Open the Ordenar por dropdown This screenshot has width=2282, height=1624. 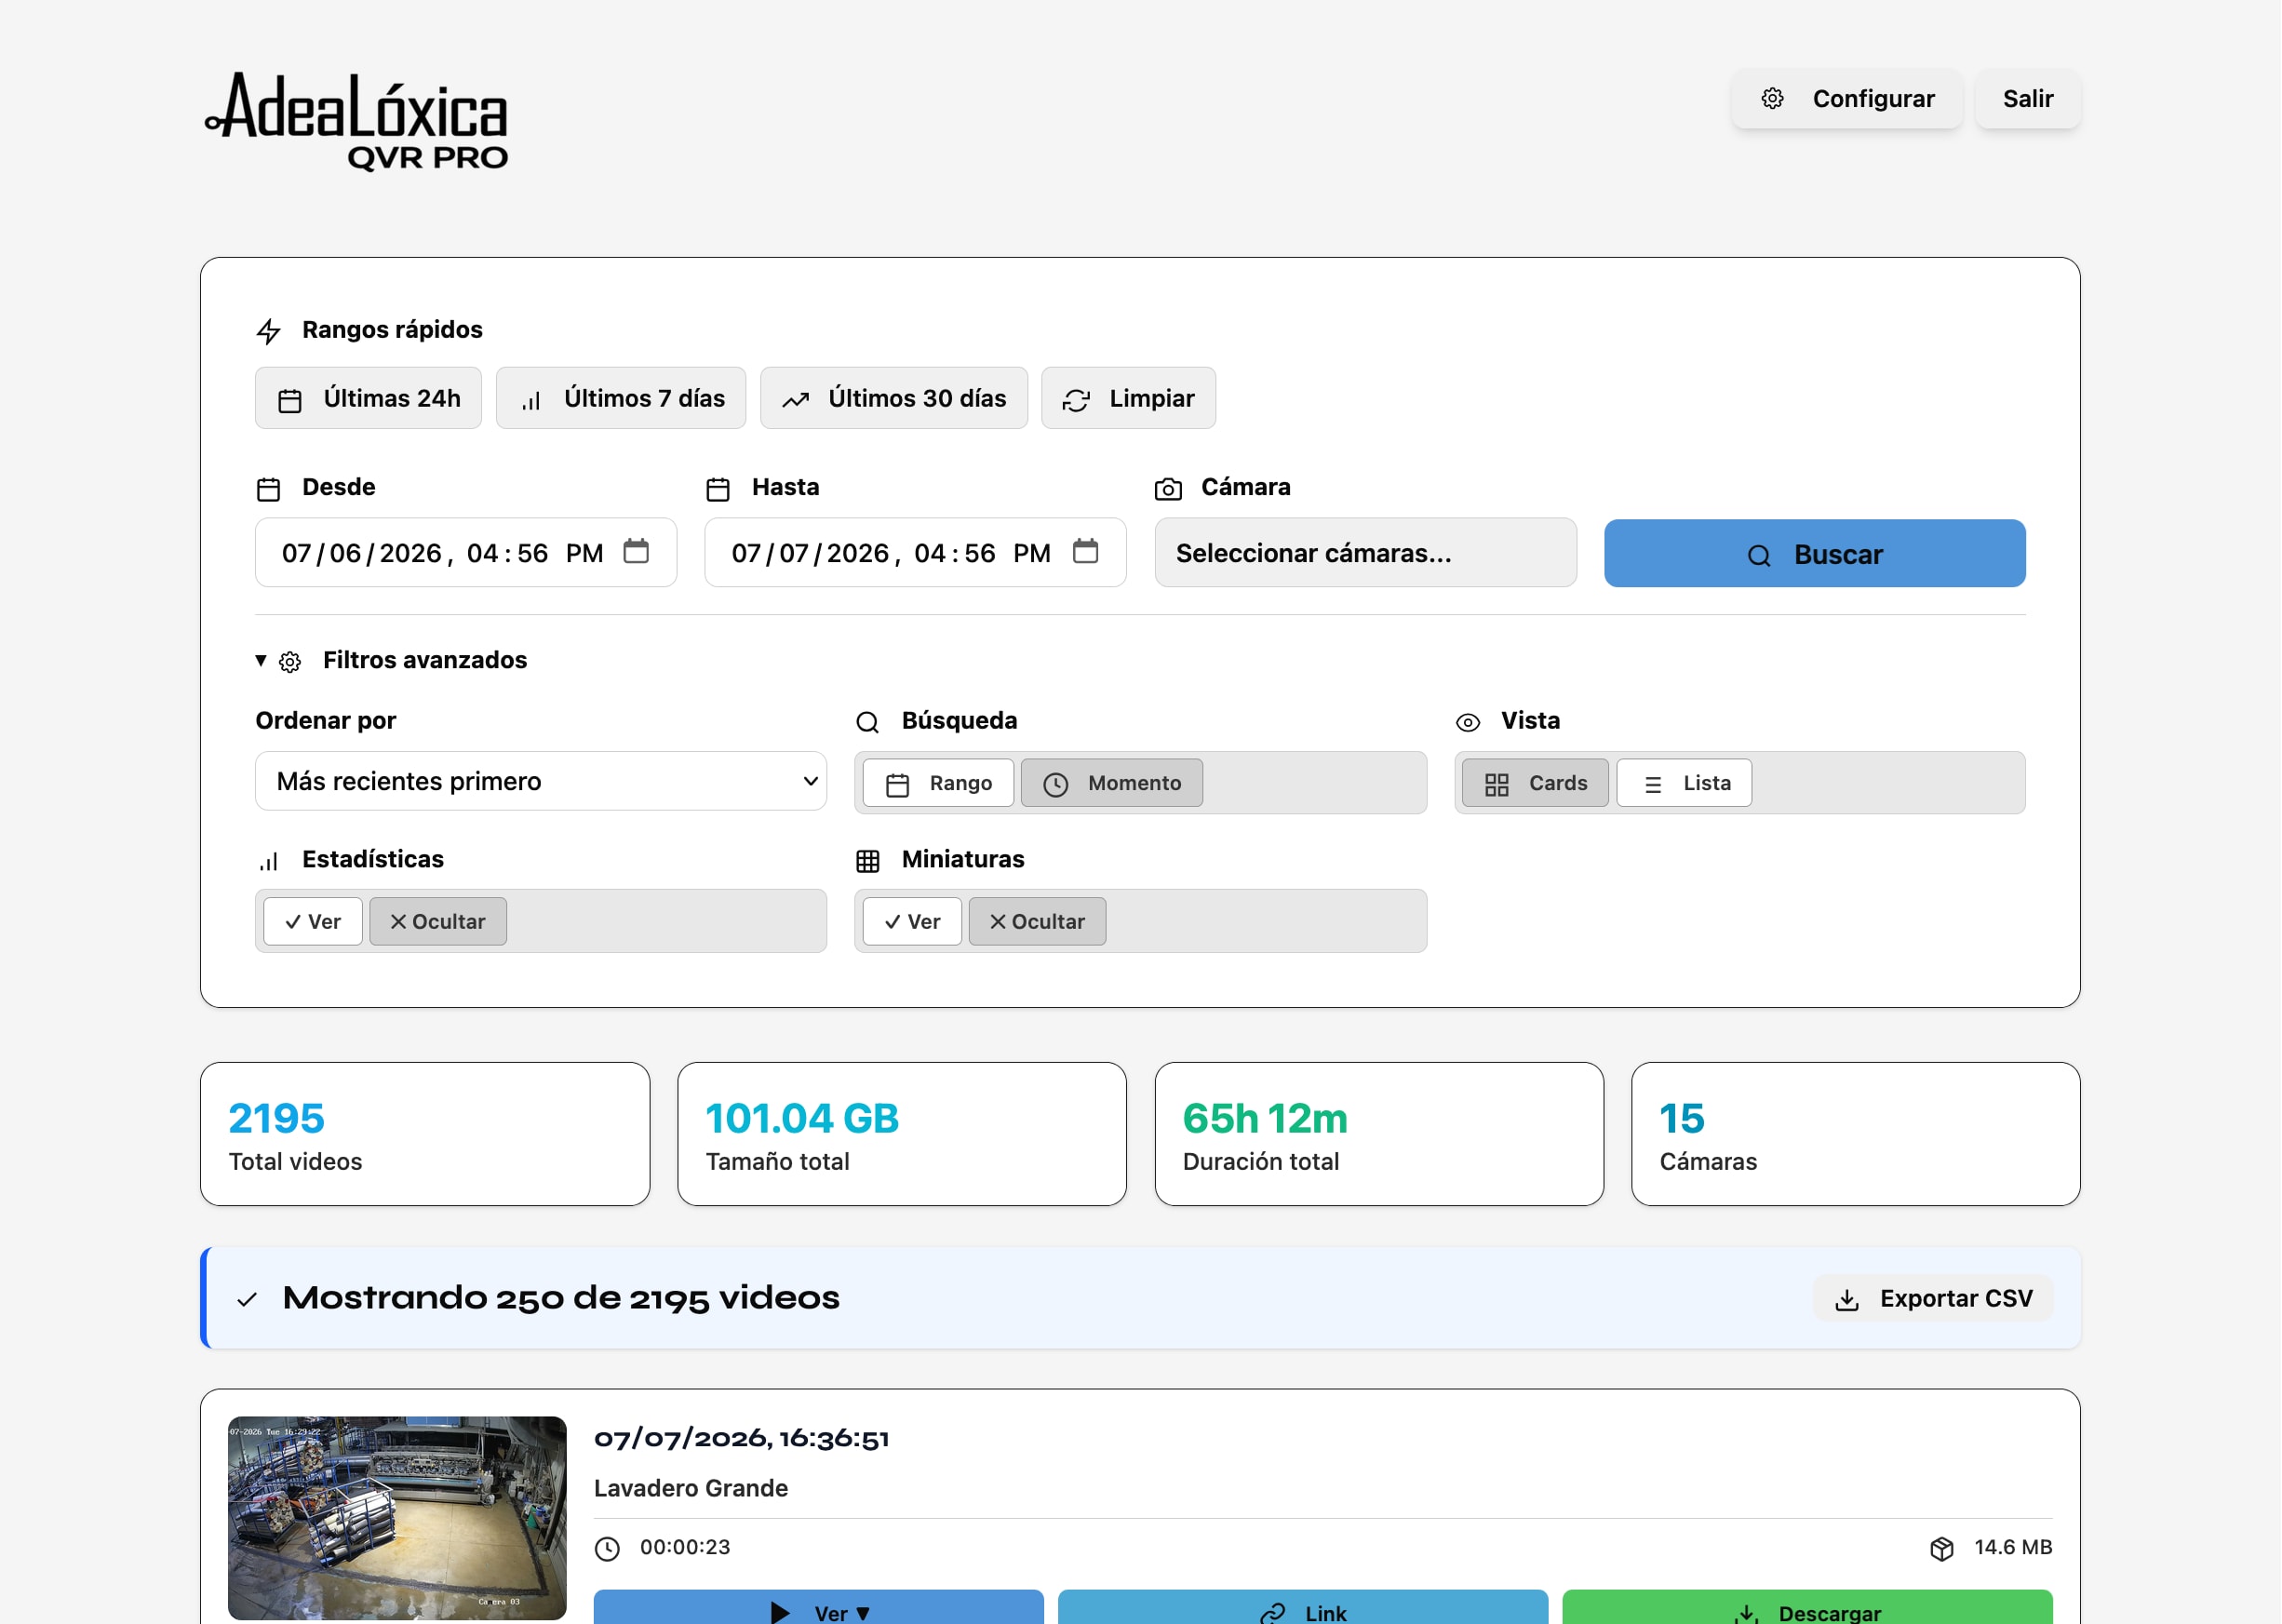pyautogui.click(x=541, y=781)
